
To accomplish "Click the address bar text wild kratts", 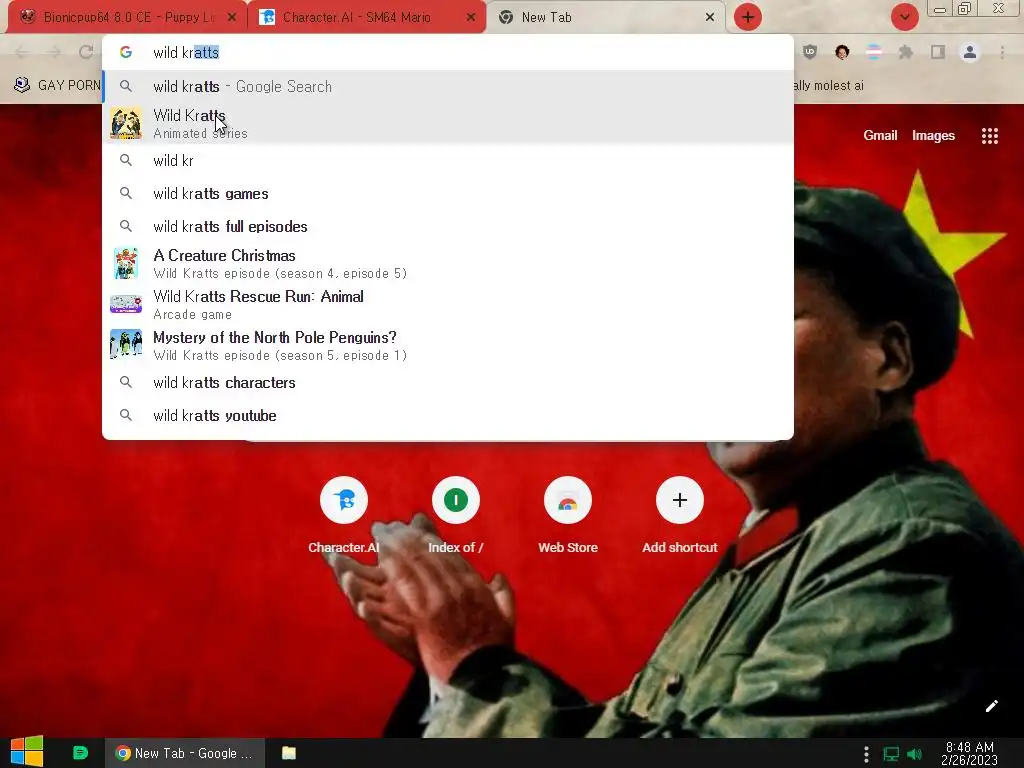I will [x=186, y=52].
